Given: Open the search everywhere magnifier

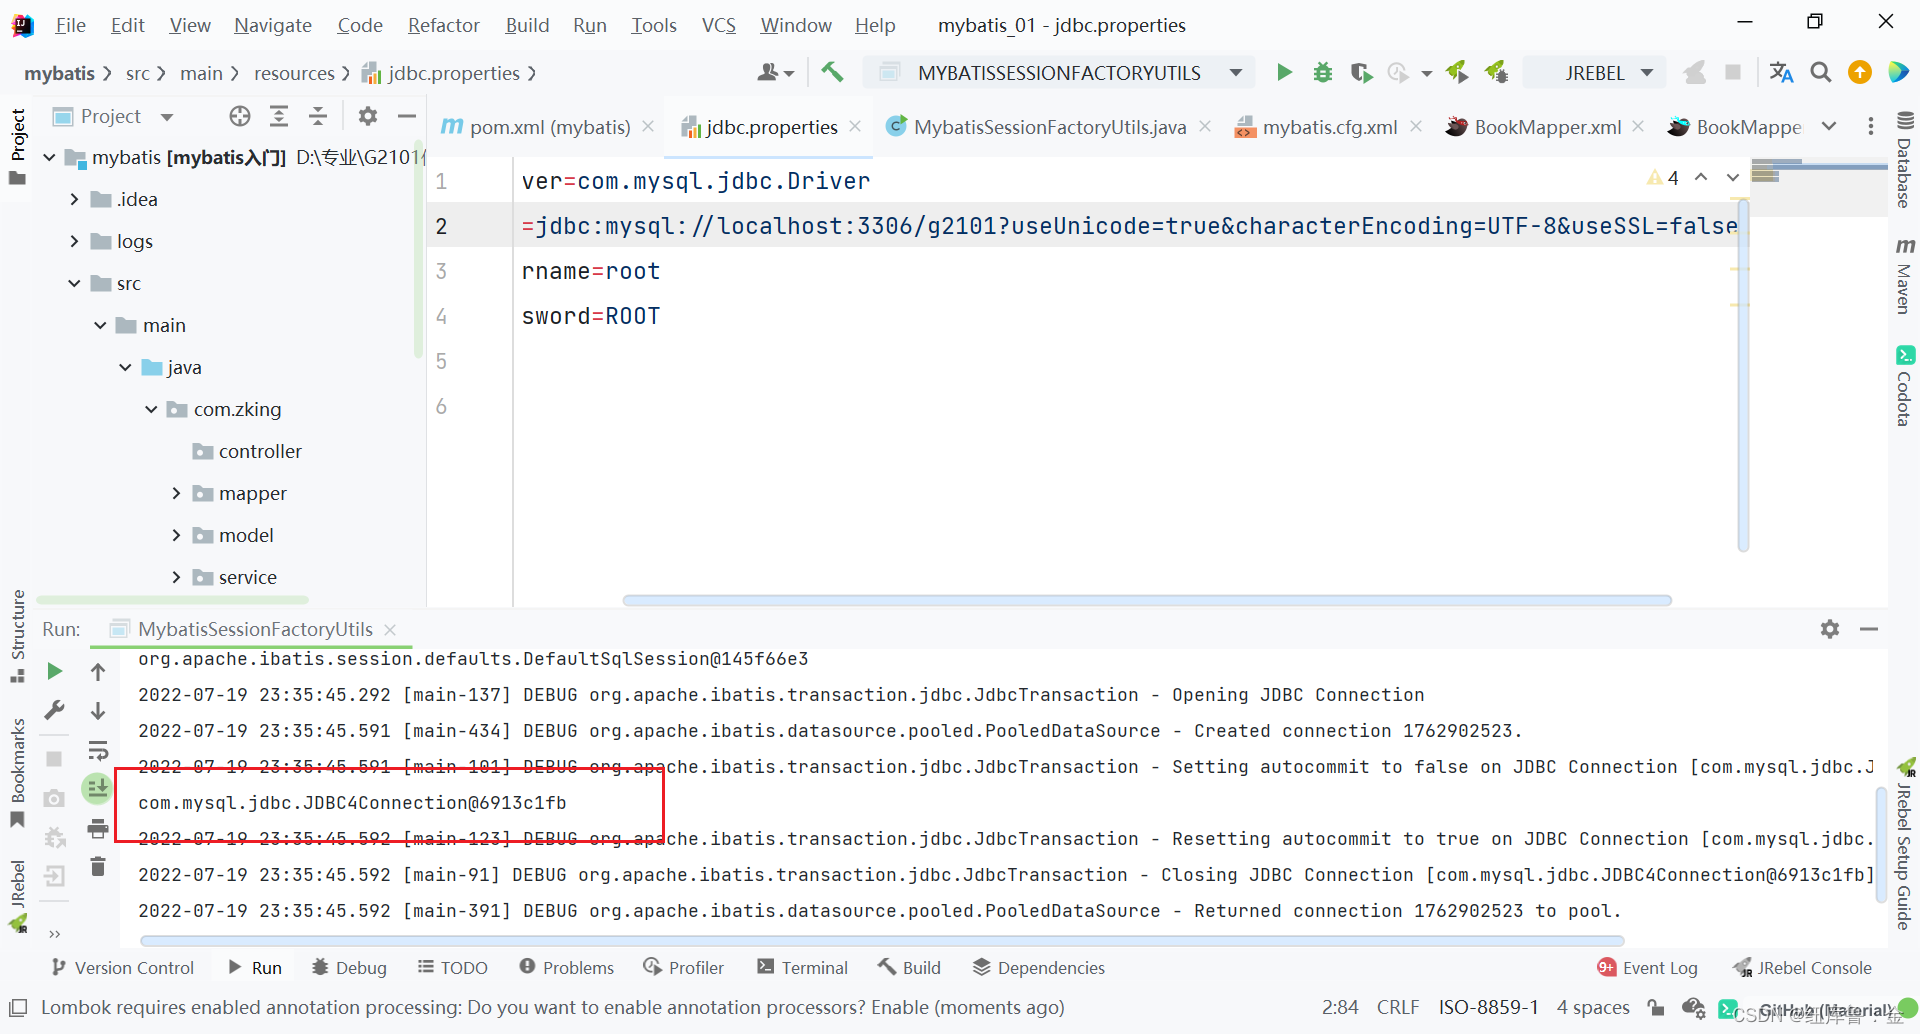Looking at the screenshot, I should pos(1820,72).
